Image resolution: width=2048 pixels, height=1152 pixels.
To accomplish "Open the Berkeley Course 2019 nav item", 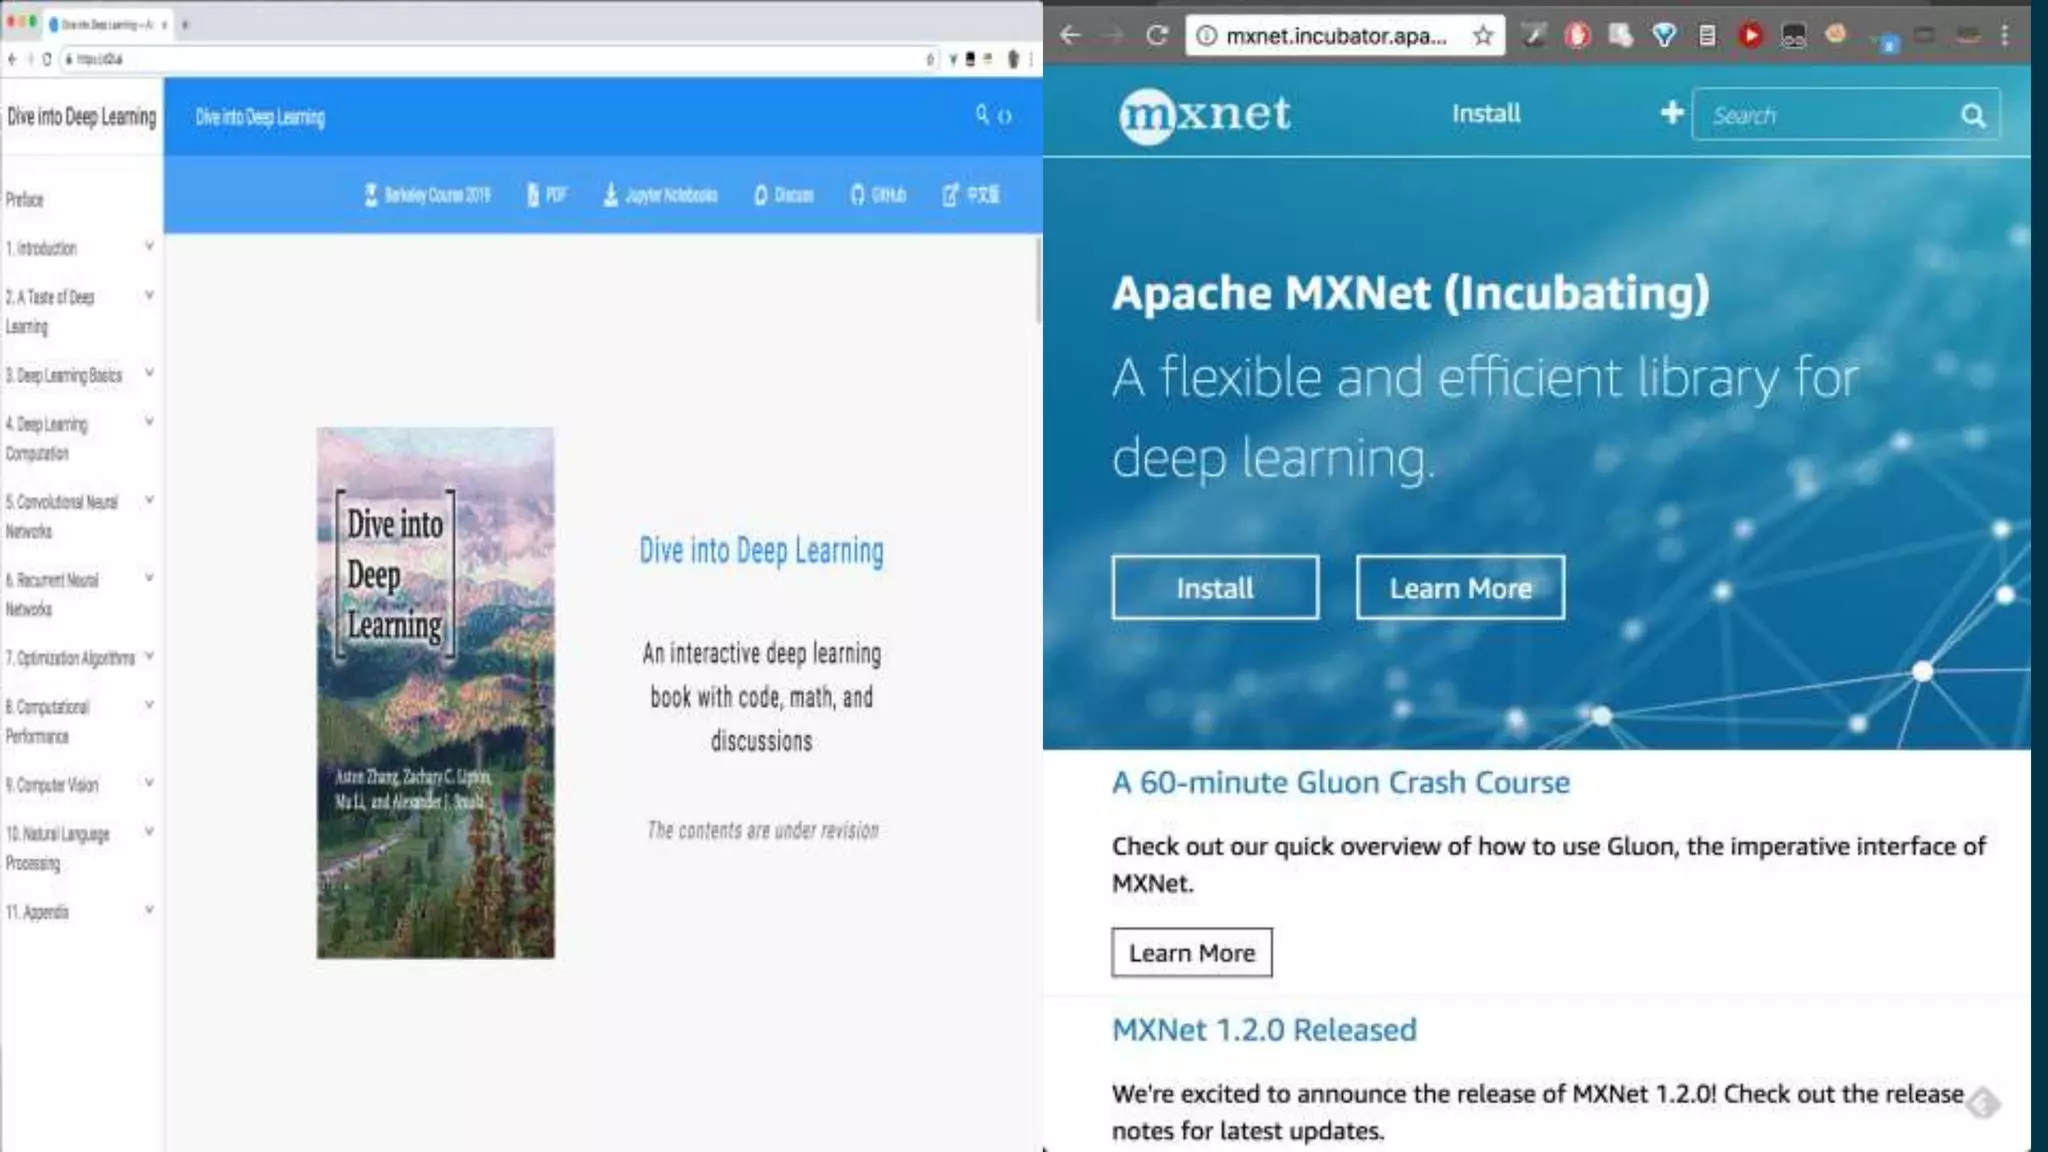I will [427, 195].
